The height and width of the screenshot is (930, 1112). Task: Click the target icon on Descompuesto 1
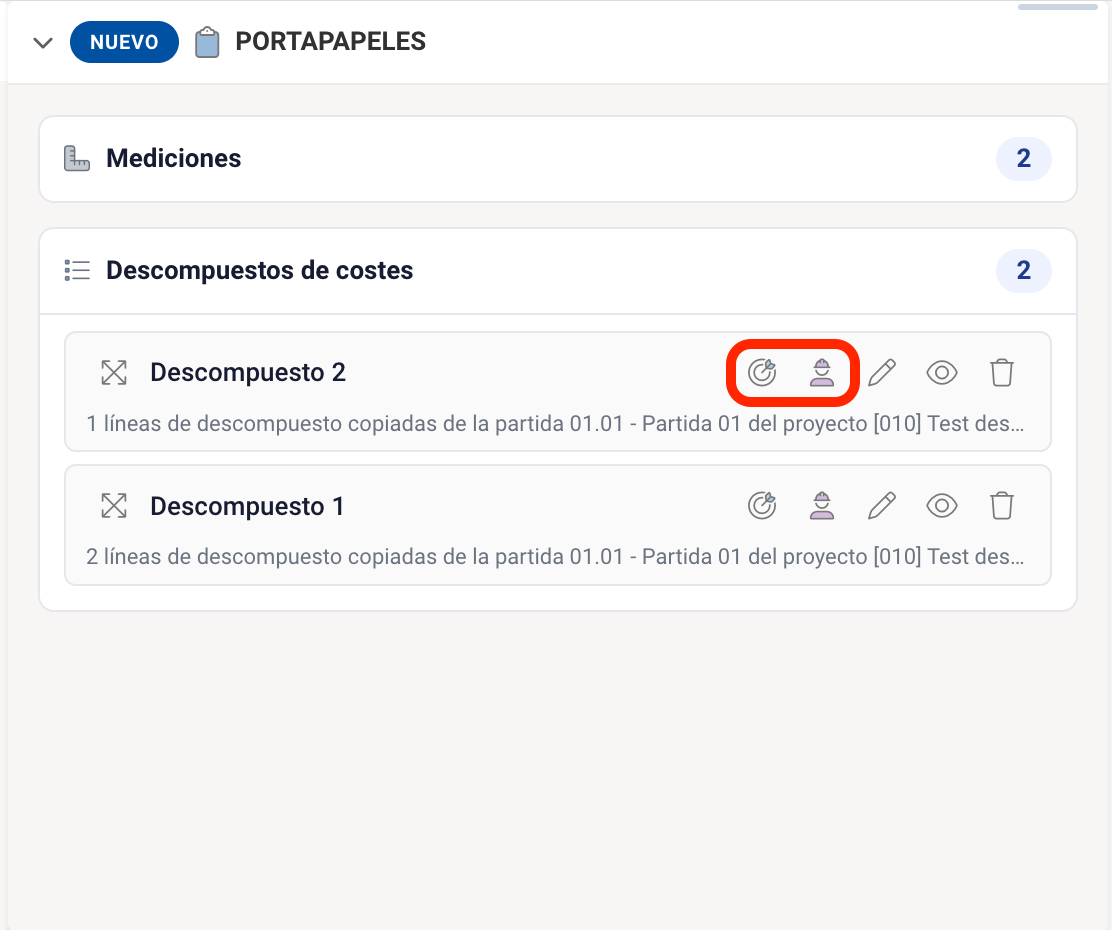point(762,506)
